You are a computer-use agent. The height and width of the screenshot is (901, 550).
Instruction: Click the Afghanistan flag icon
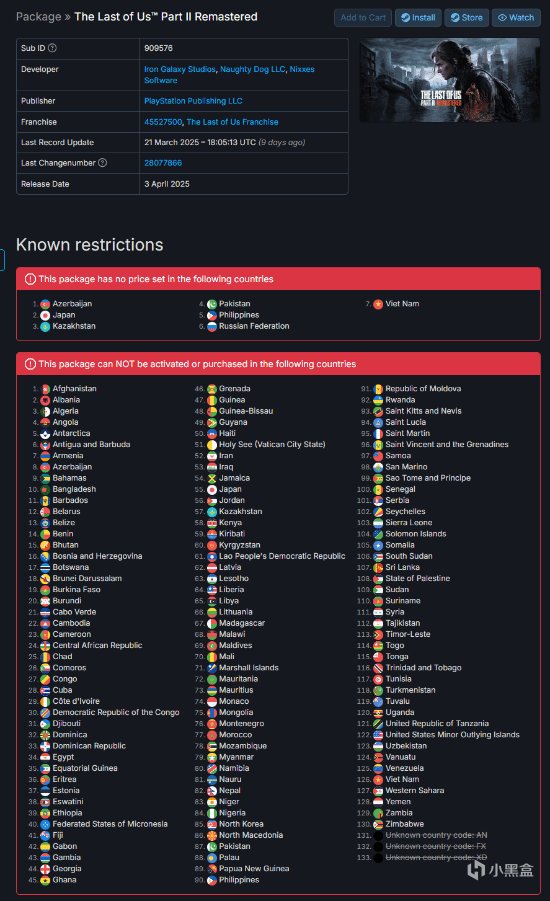tap(45, 389)
